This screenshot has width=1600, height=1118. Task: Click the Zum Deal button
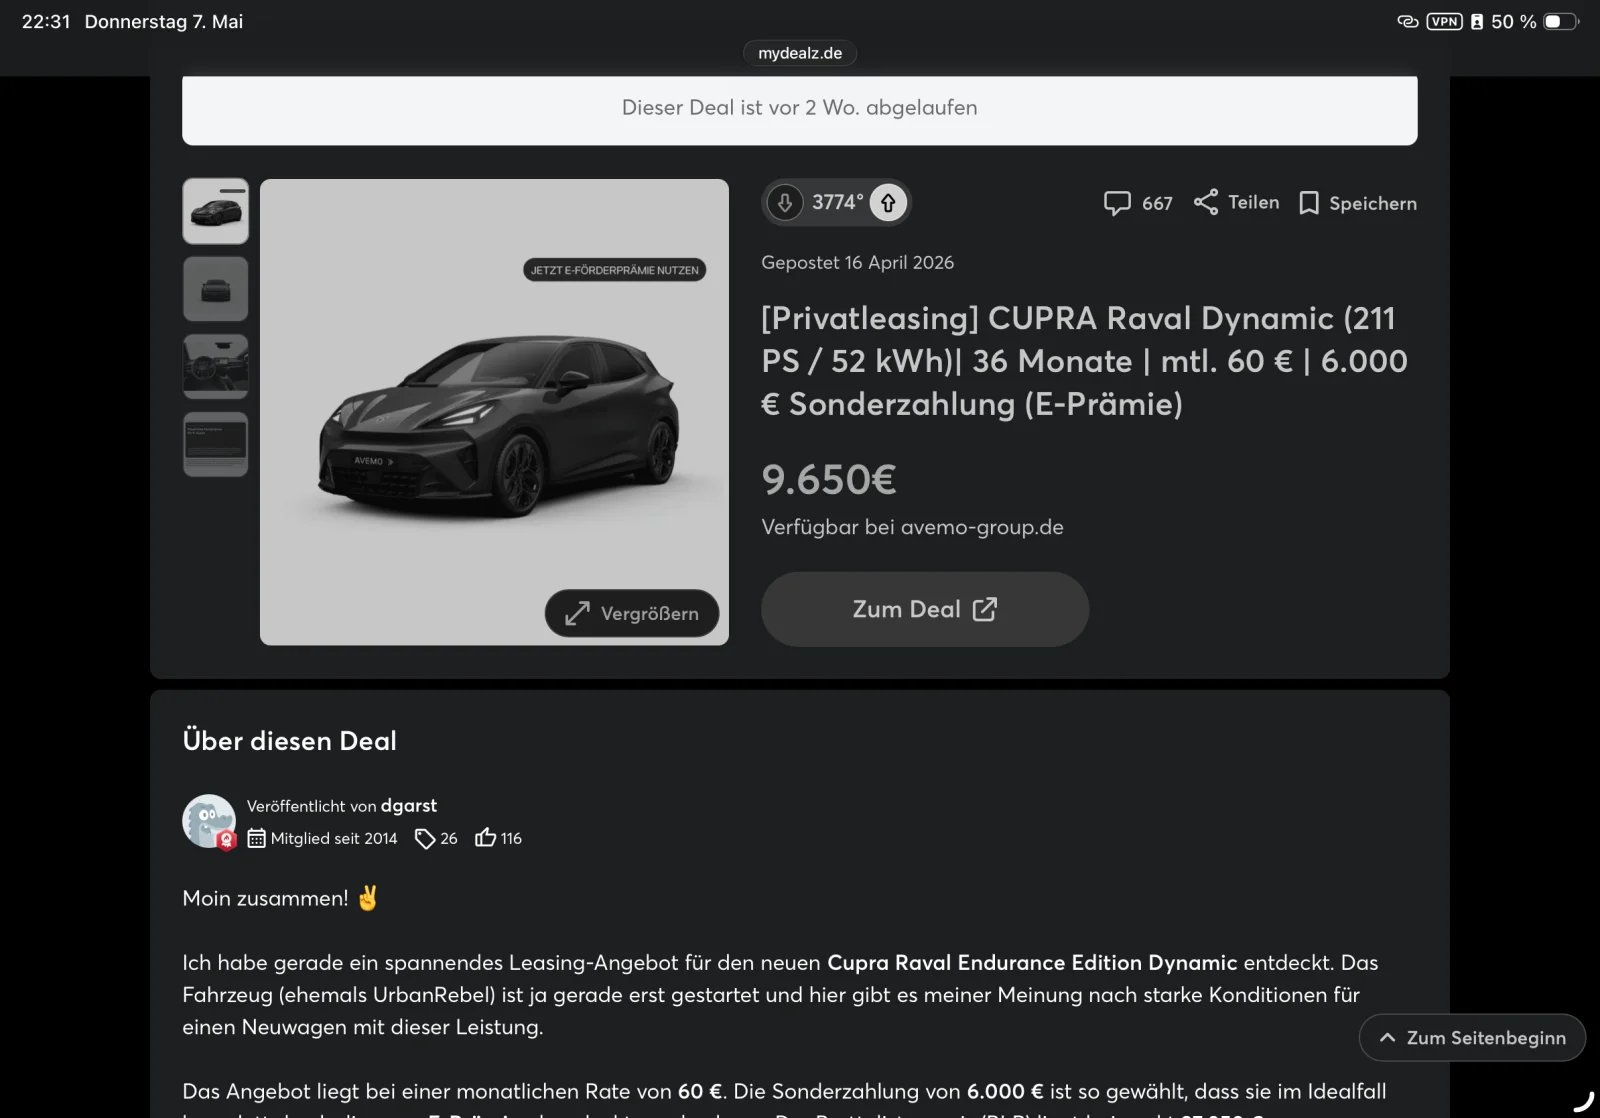pyautogui.click(x=925, y=609)
